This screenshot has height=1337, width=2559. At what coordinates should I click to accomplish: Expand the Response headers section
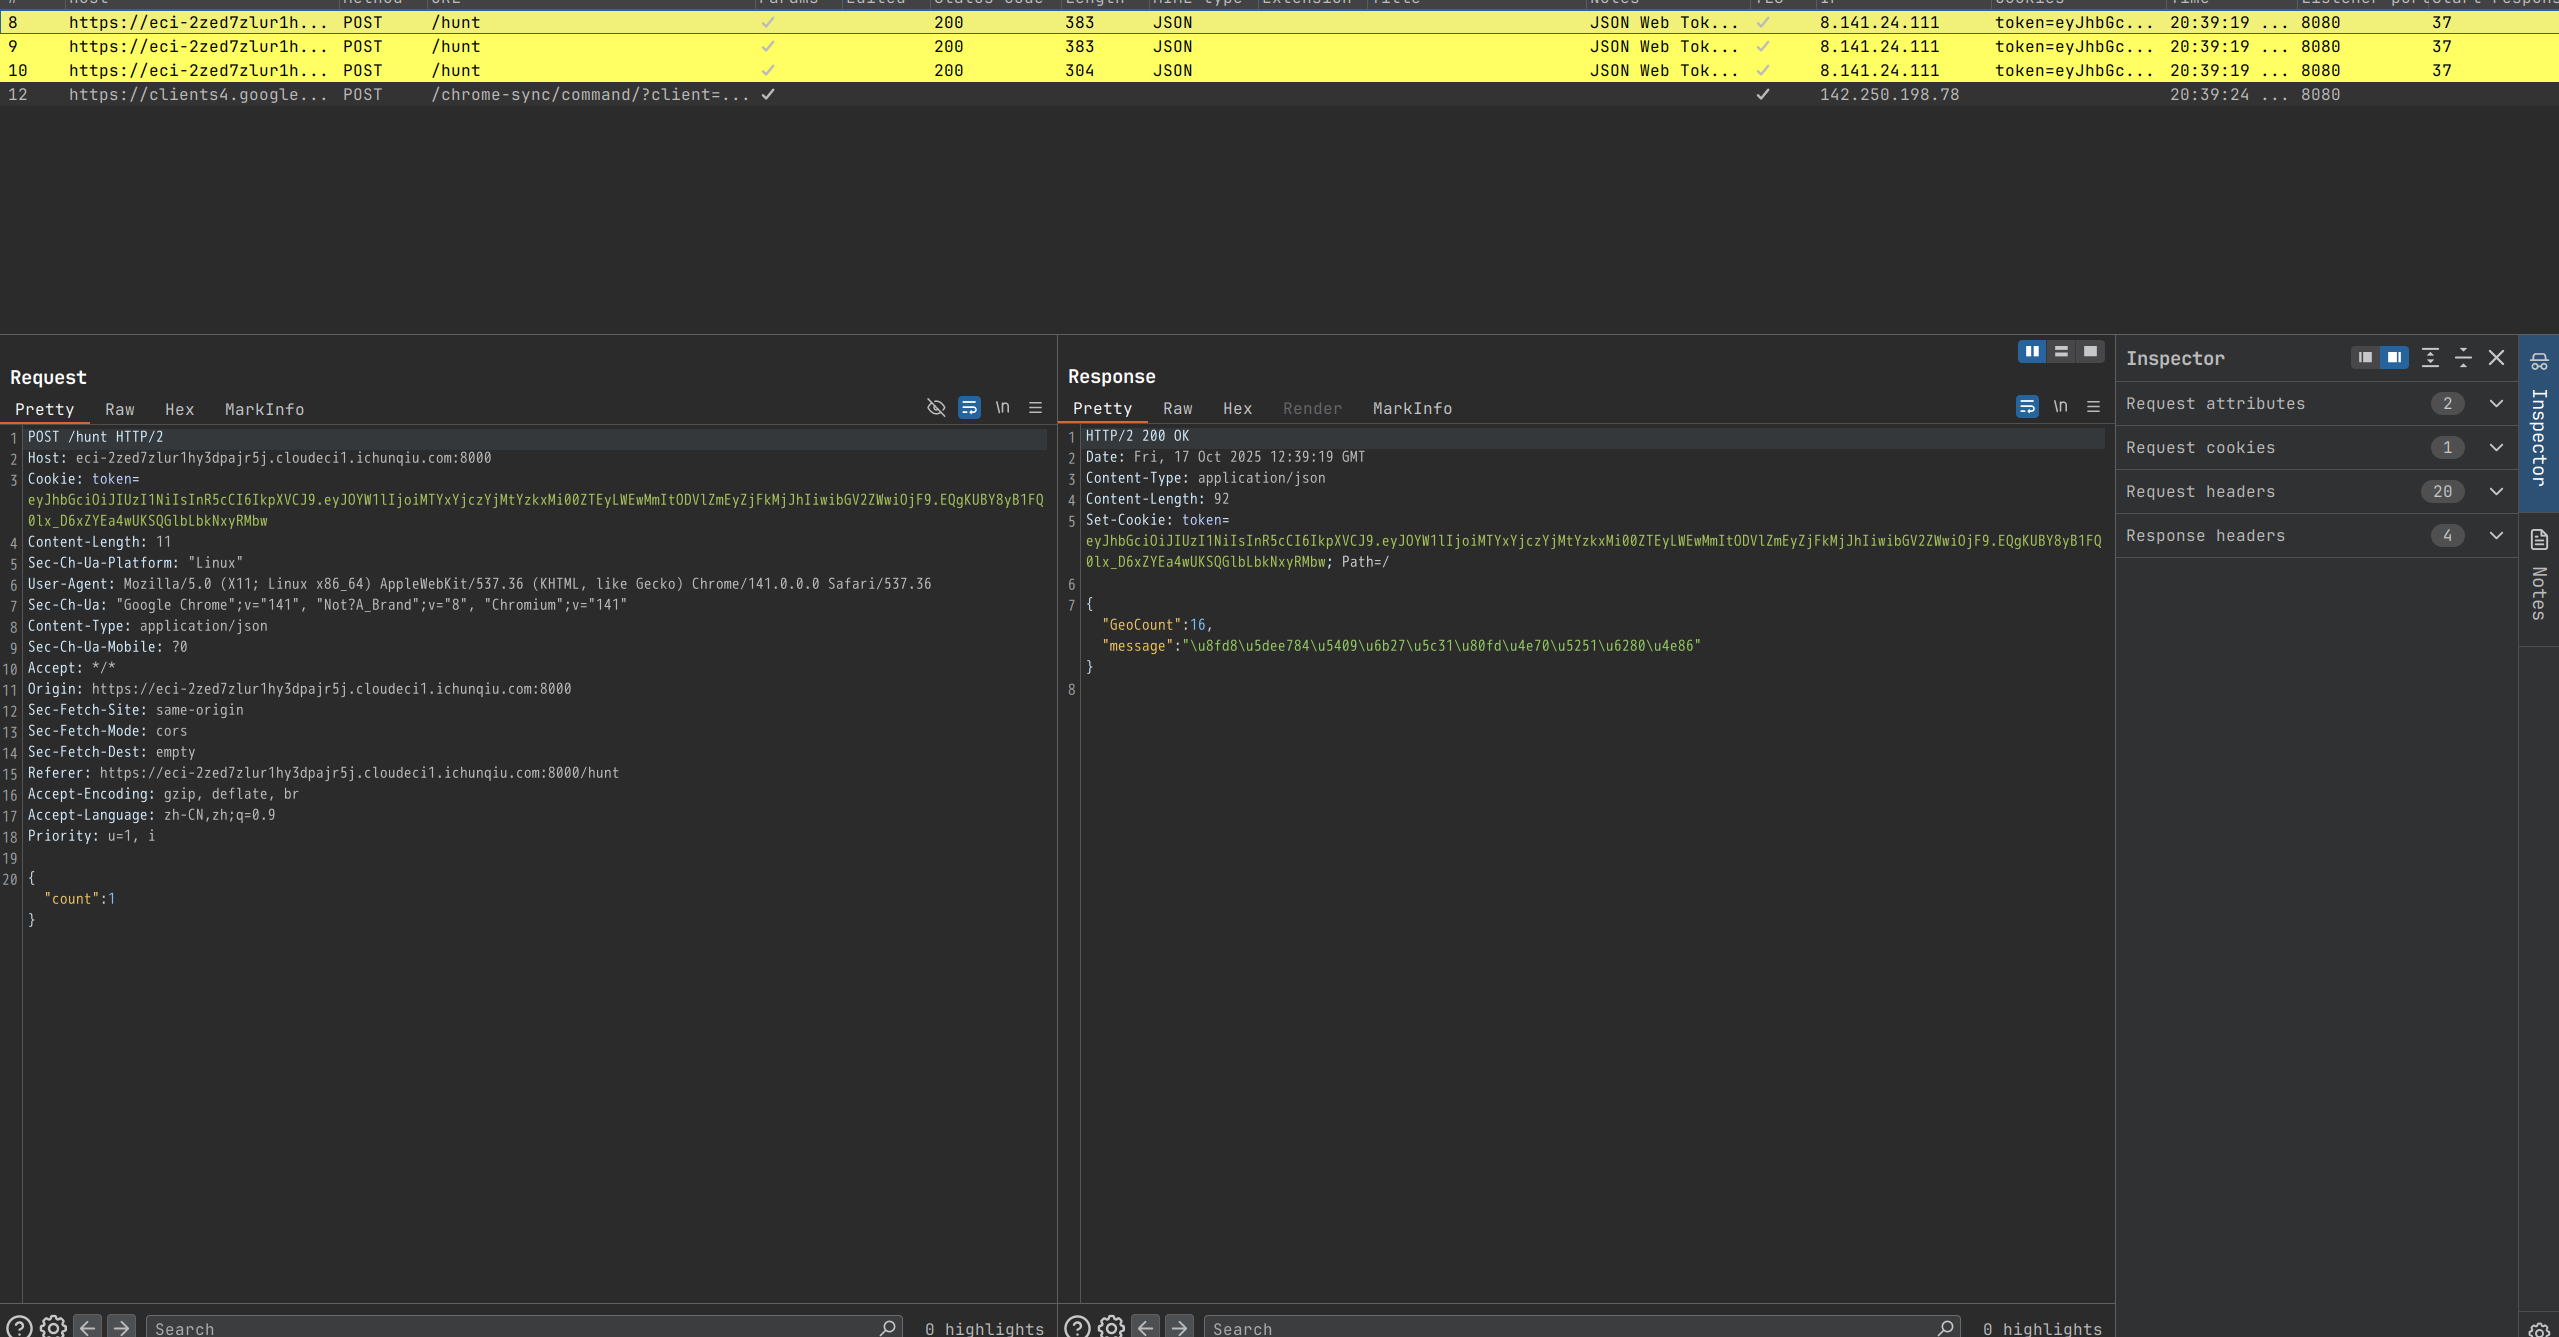2496,536
